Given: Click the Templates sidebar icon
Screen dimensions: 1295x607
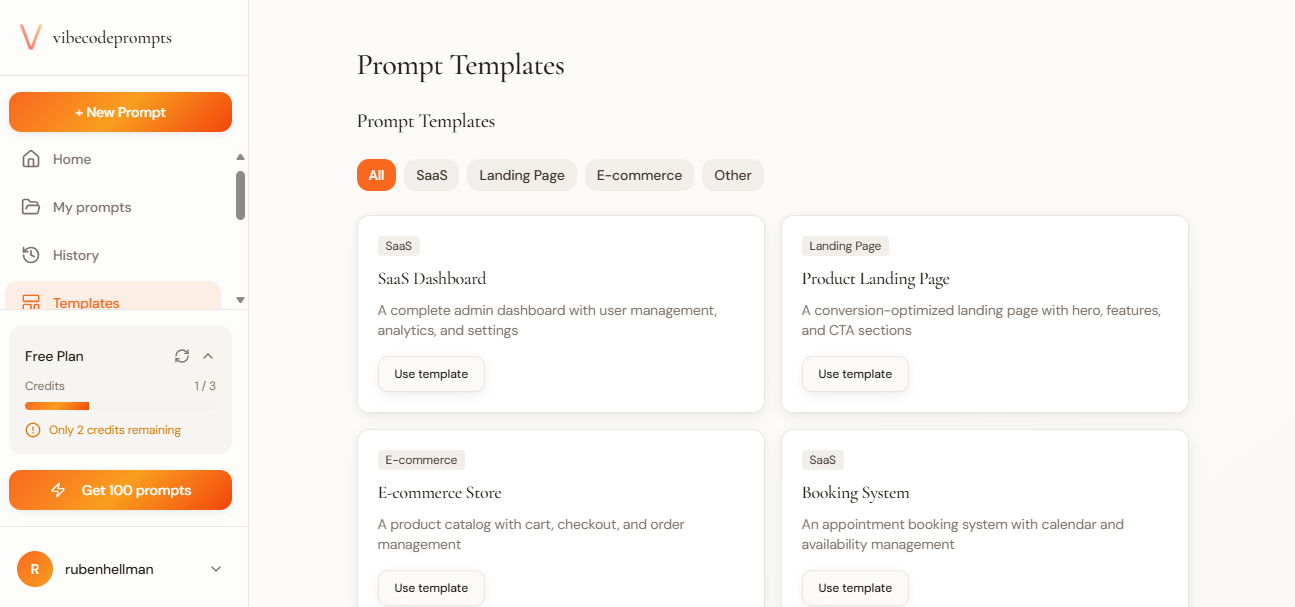Looking at the screenshot, I should pos(31,302).
